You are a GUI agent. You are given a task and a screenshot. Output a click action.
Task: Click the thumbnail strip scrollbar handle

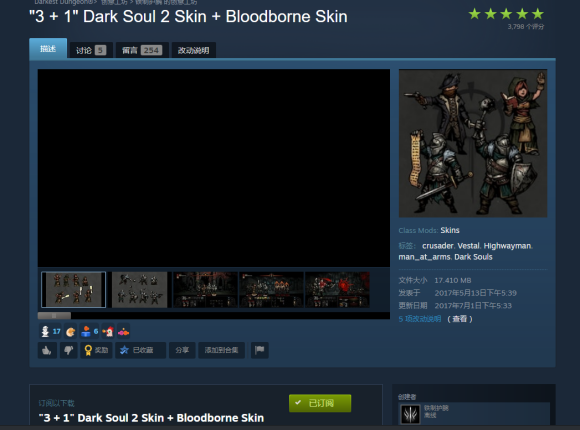[54, 316]
